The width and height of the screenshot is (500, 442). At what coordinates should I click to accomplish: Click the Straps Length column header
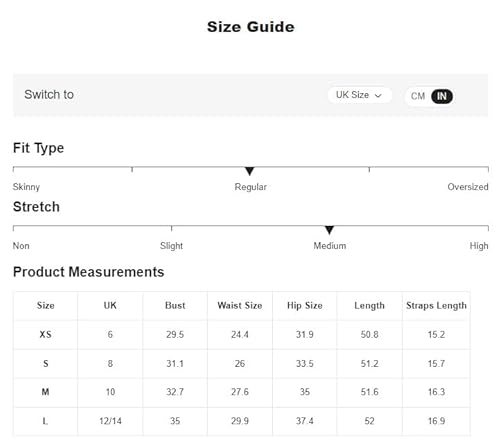coord(436,305)
